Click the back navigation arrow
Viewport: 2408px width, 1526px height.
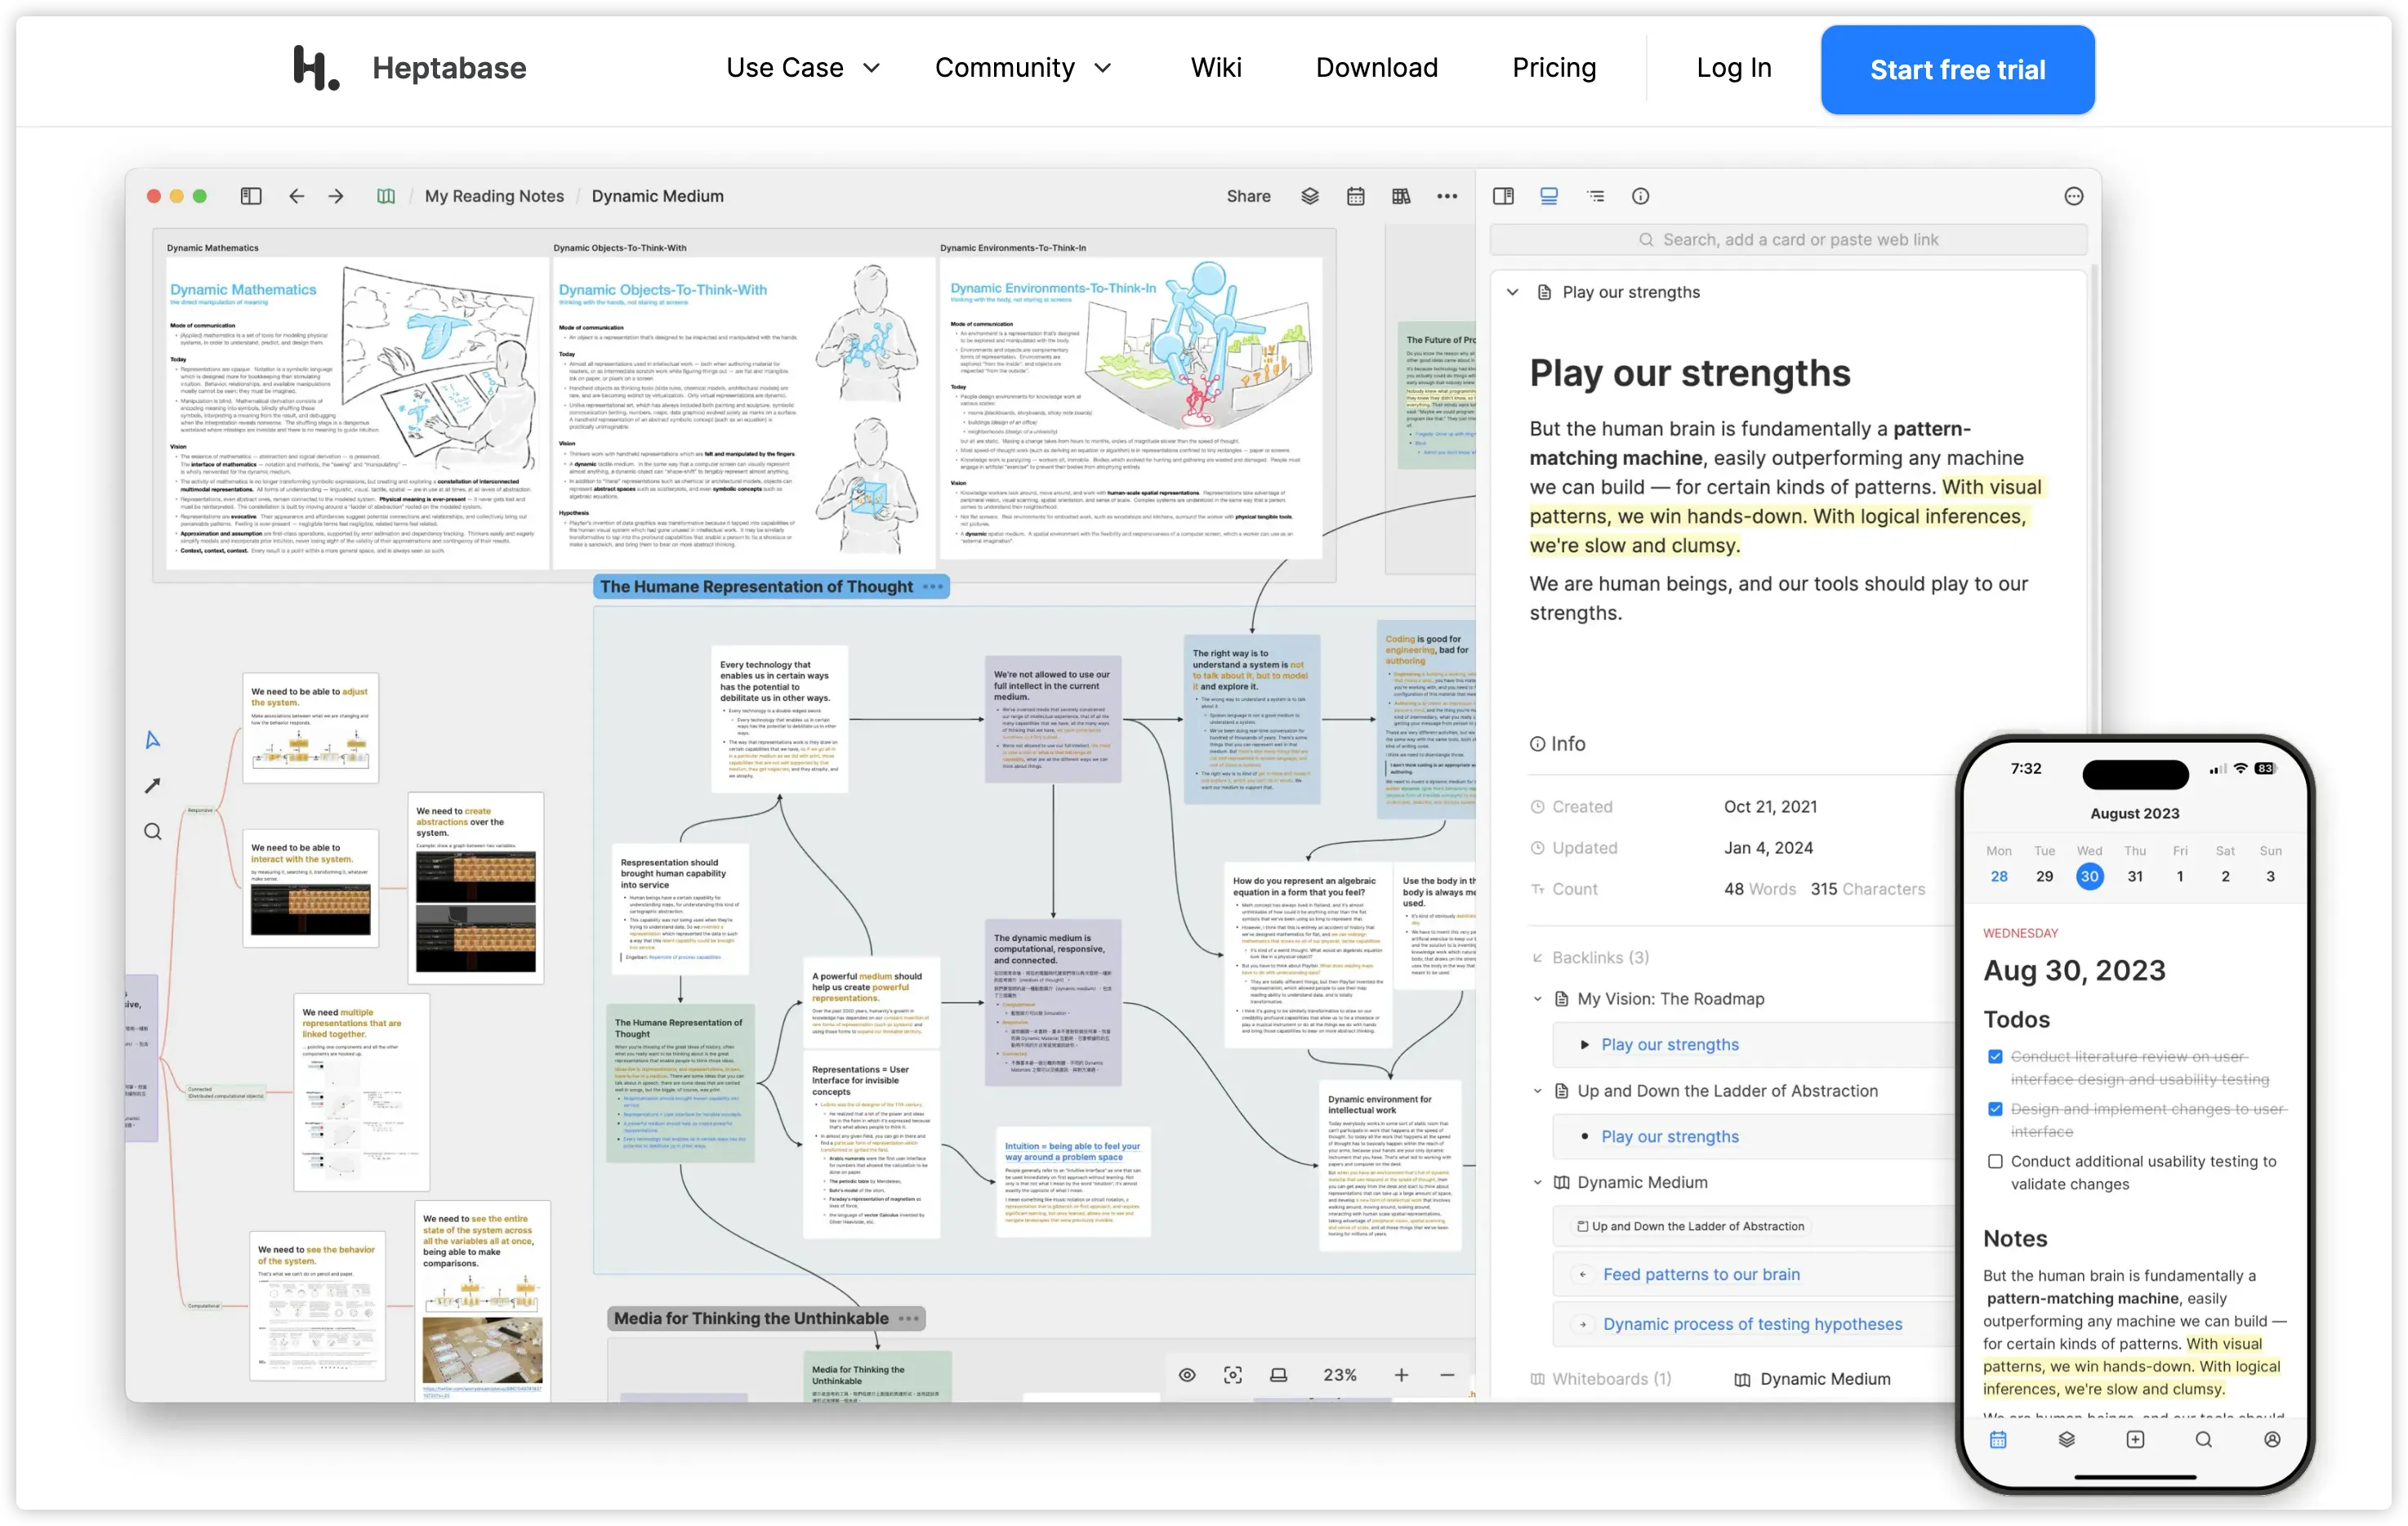(296, 196)
